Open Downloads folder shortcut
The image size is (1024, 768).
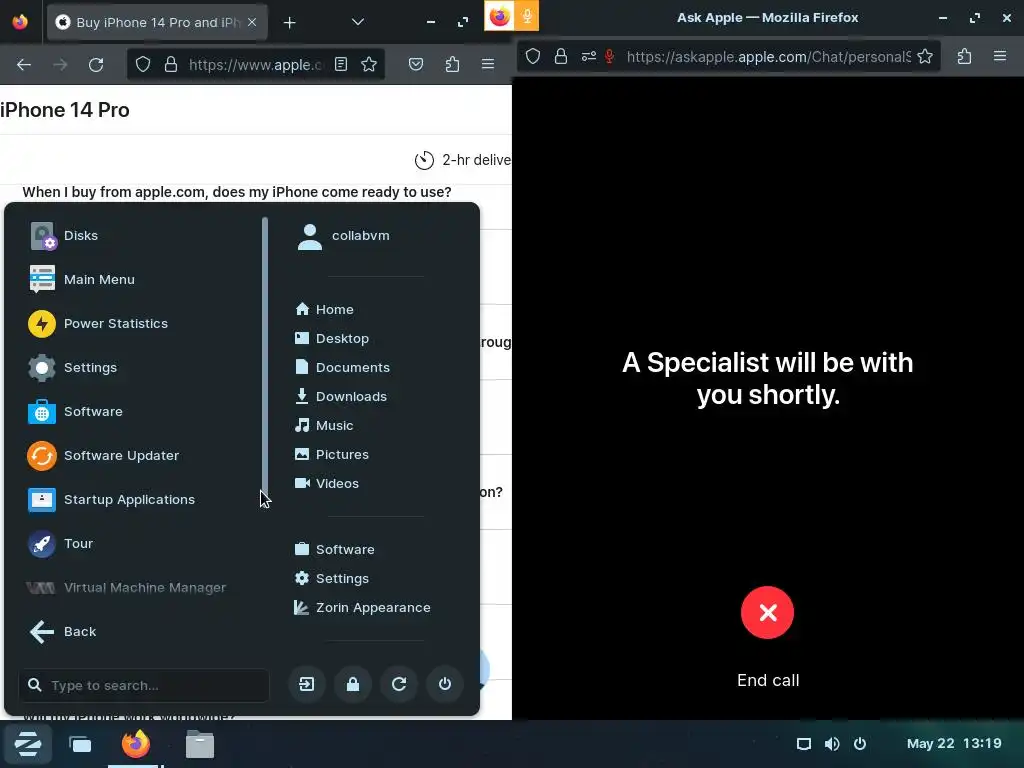pyautogui.click(x=342, y=396)
